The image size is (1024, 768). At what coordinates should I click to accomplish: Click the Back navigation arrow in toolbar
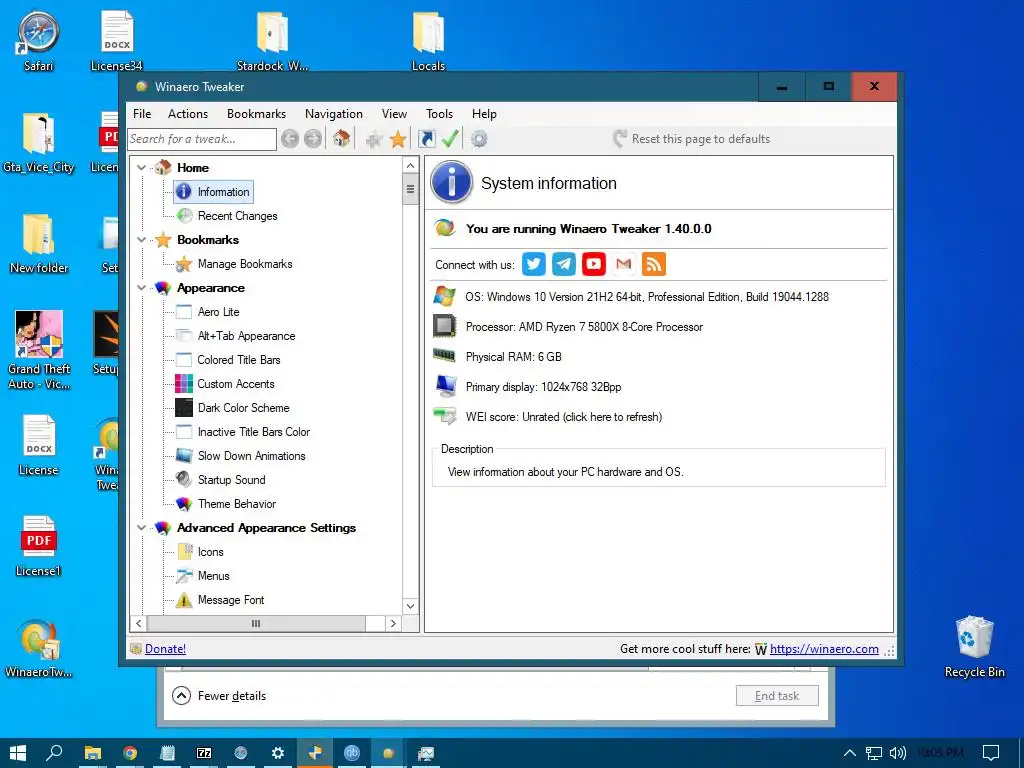pyautogui.click(x=290, y=138)
